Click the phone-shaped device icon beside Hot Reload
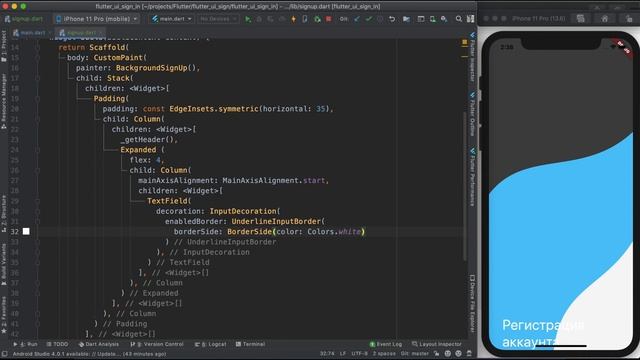The width and height of the screenshot is (640, 360). (305, 19)
